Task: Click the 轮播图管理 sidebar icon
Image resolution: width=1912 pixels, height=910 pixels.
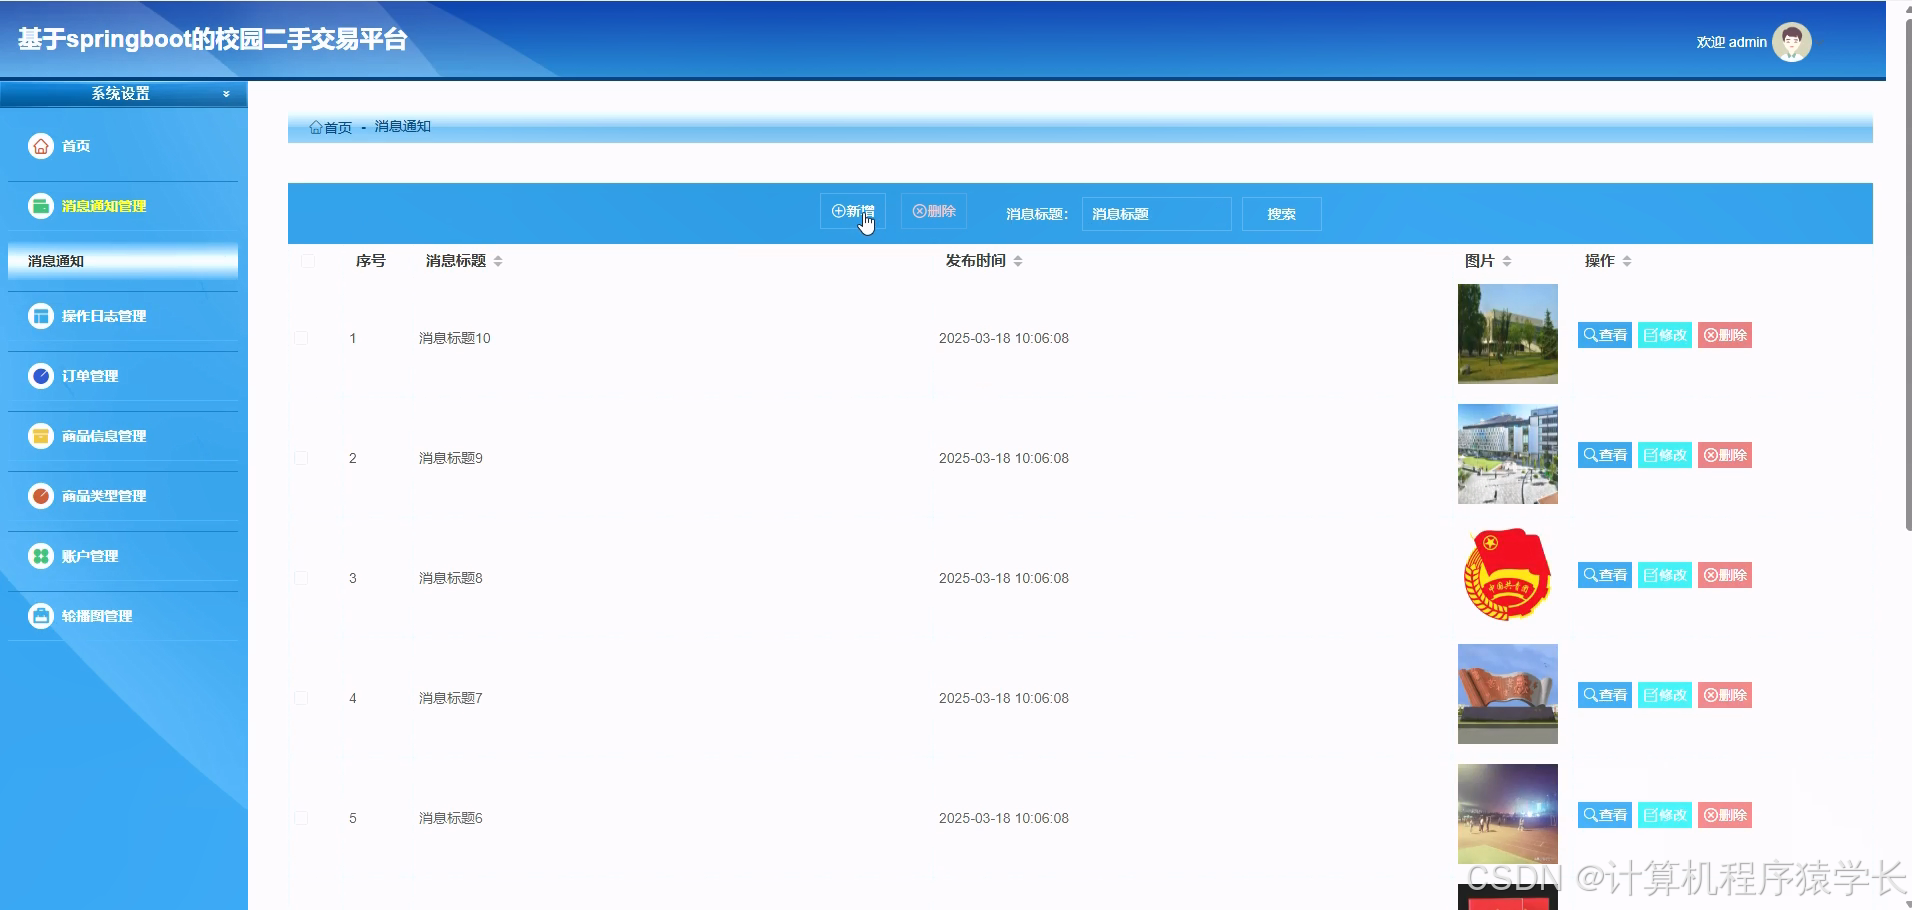Action: (x=41, y=616)
